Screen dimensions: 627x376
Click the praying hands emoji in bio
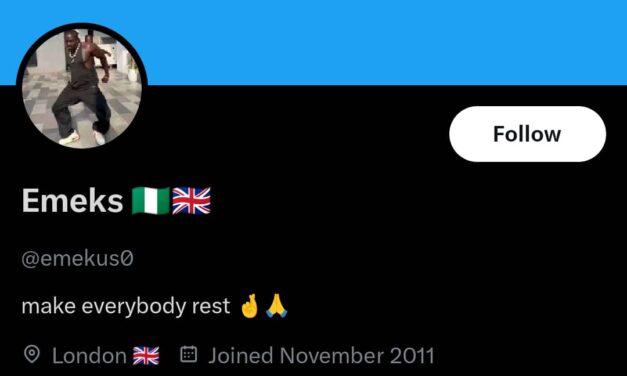click(x=277, y=306)
